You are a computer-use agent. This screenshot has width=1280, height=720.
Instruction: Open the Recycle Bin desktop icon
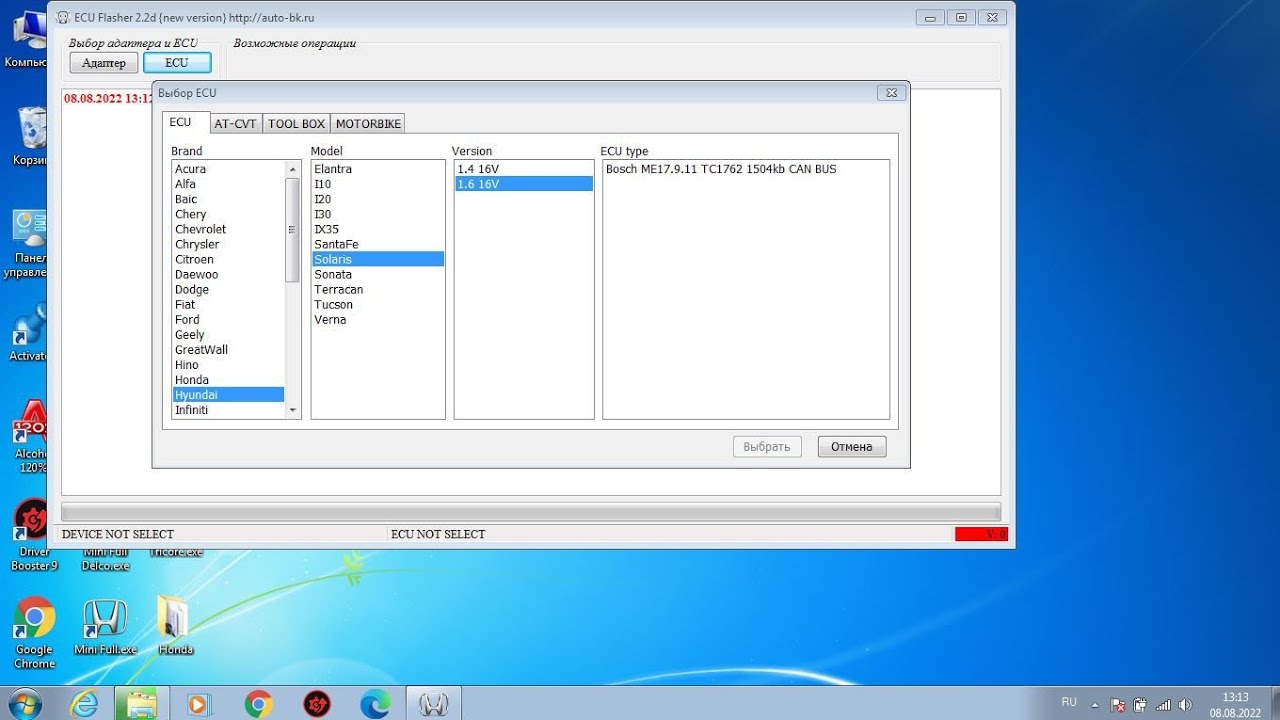point(33,135)
